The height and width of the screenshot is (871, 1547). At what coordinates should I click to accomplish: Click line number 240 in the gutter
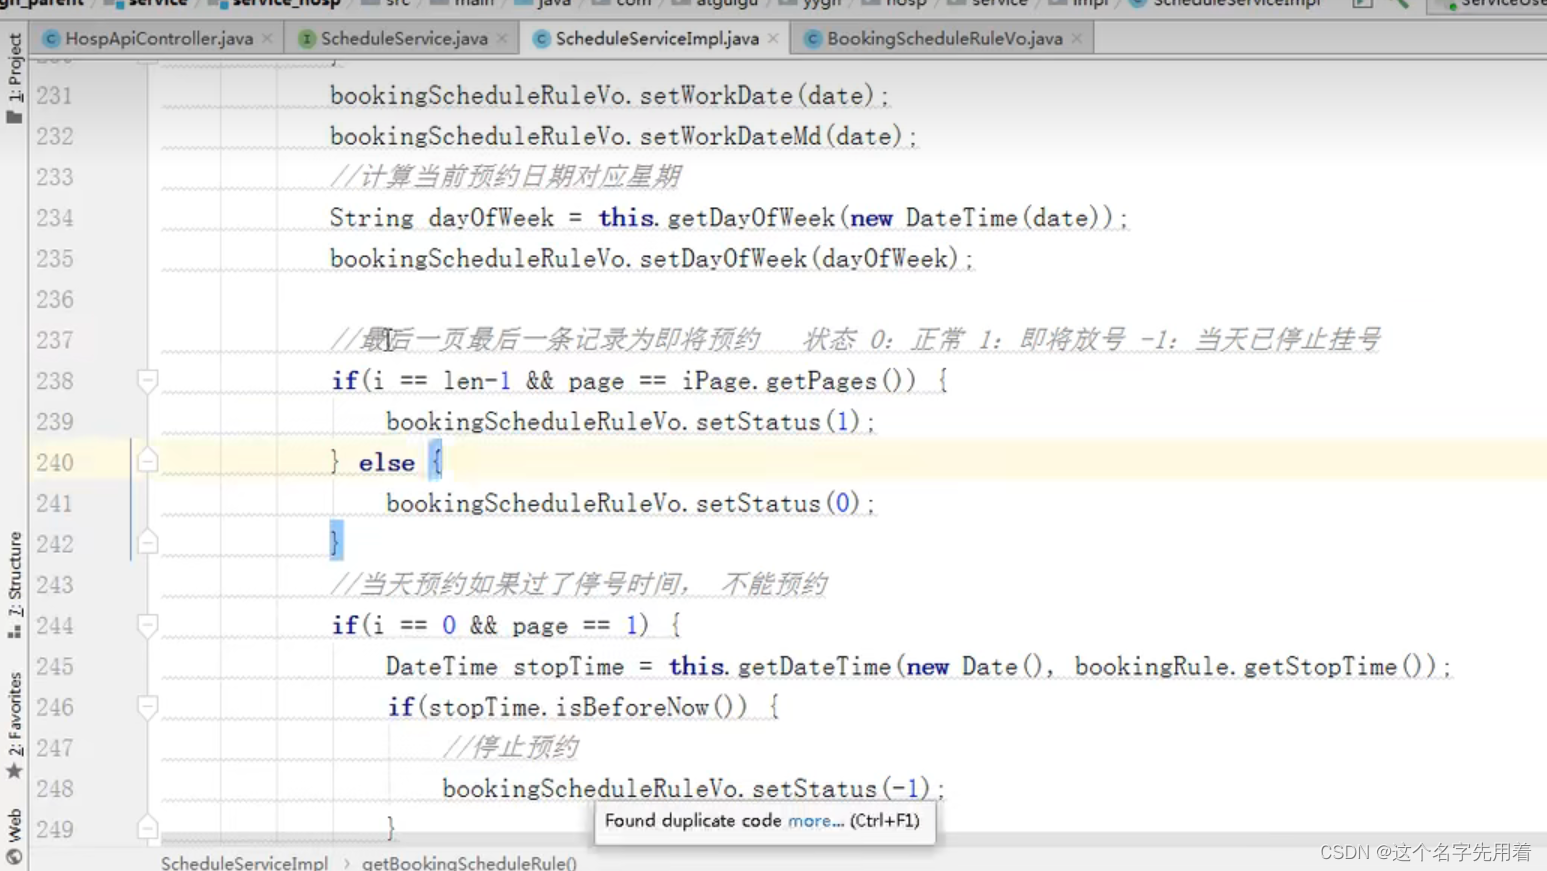54,463
